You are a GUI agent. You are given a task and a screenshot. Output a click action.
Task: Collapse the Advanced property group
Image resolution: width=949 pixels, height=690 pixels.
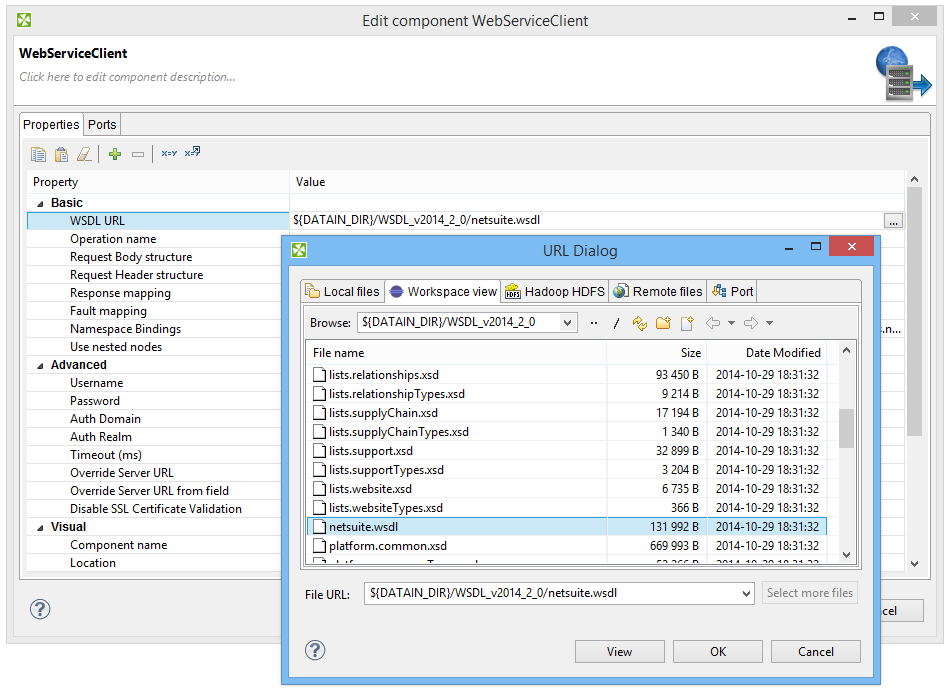click(41, 366)
